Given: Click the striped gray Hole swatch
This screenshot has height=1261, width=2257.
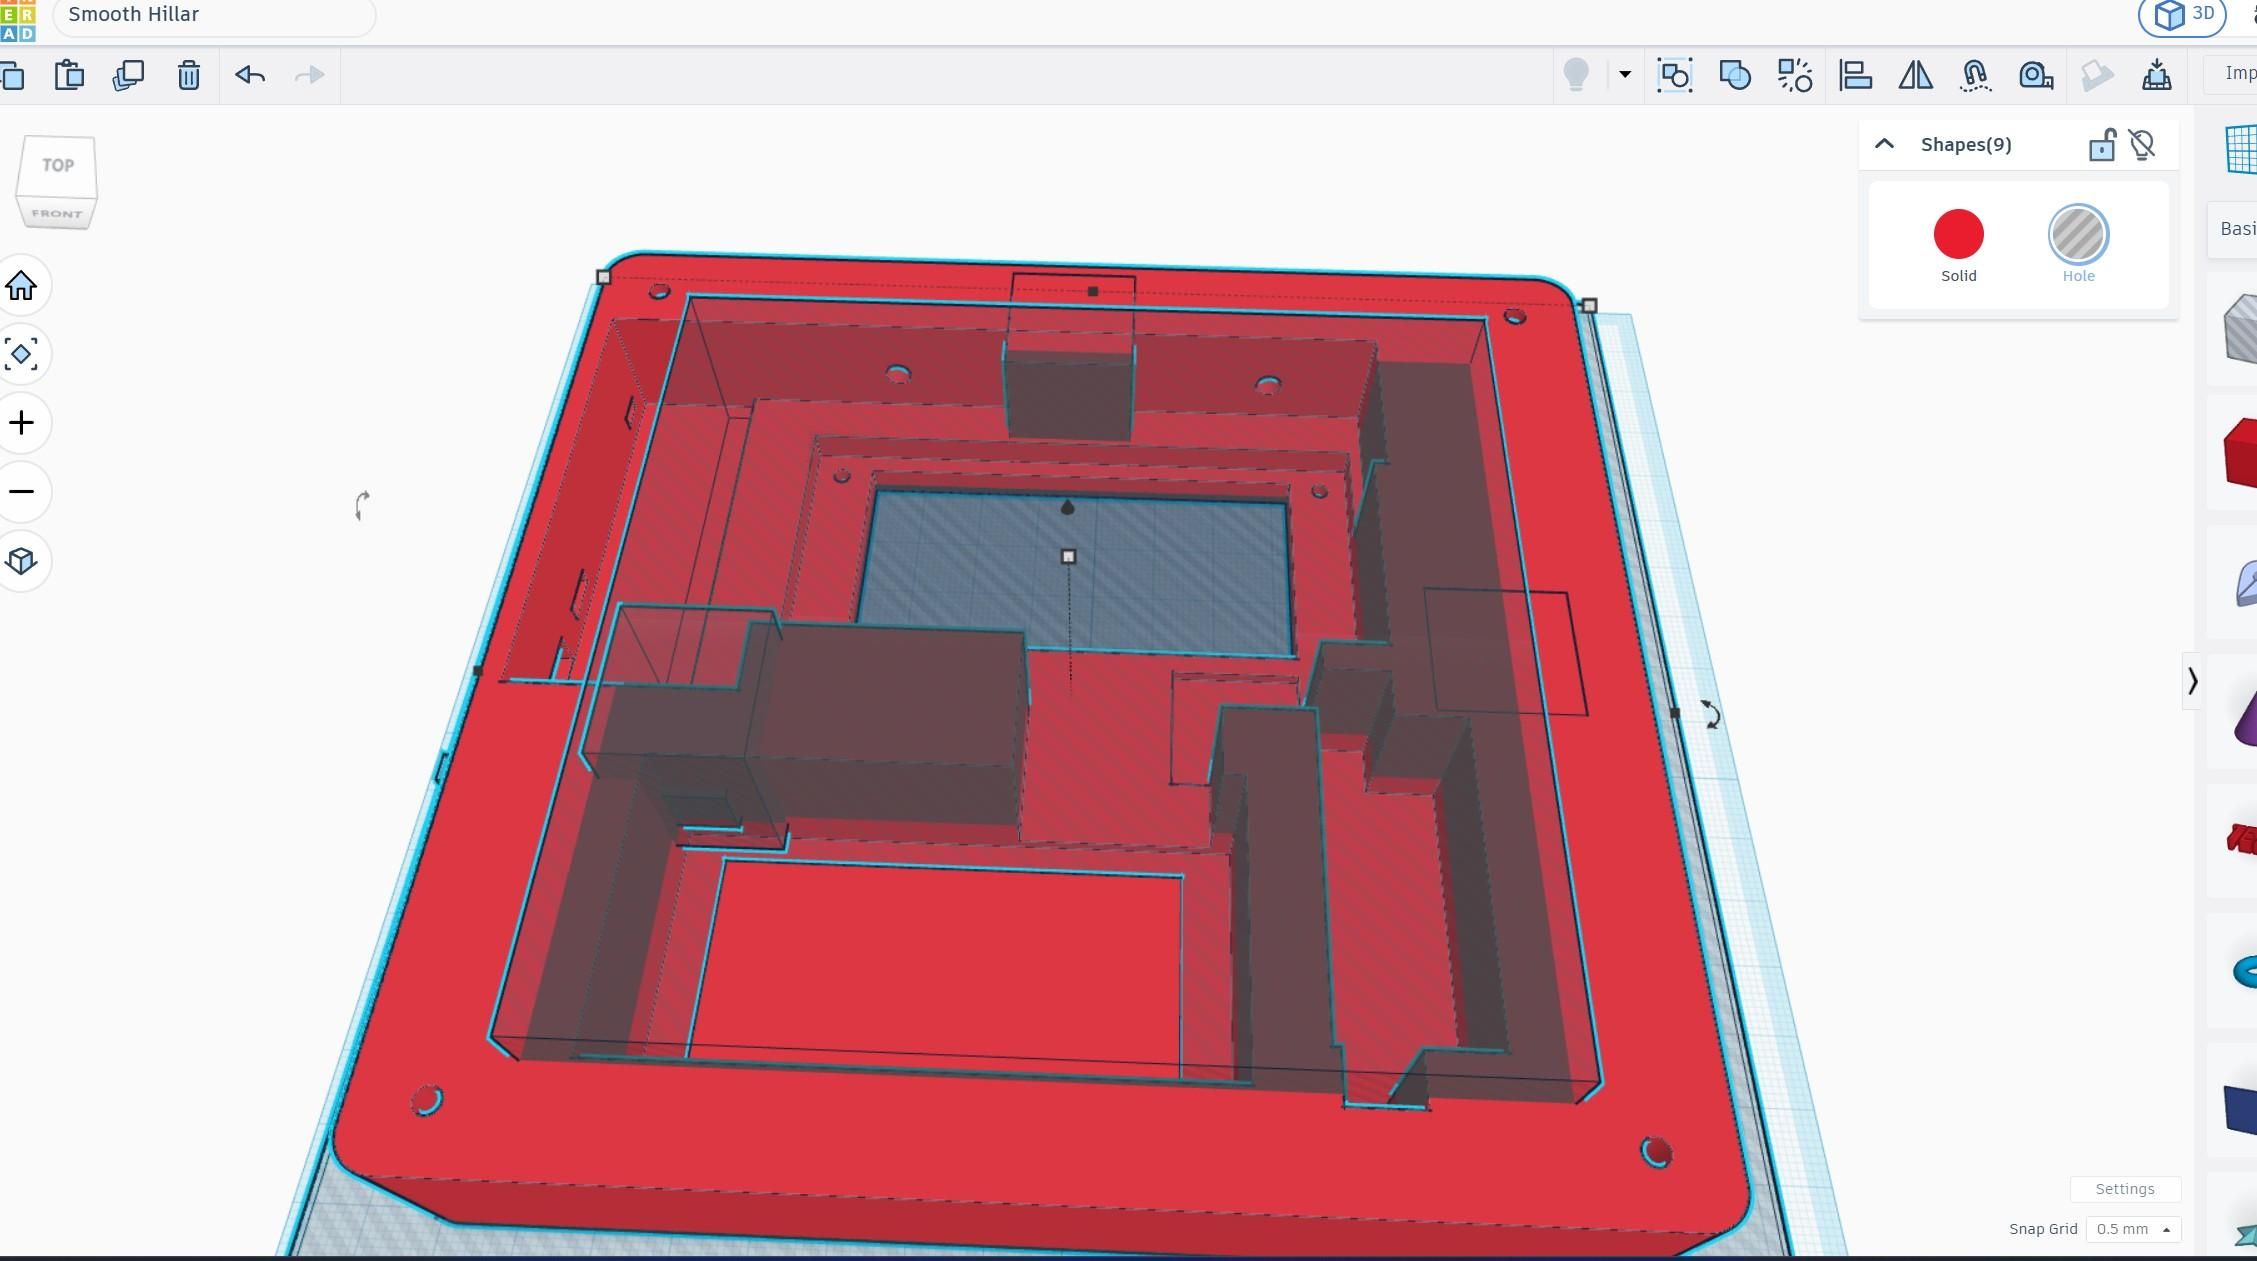Looking at the screenshot, I should click(x=2078, y=234).
